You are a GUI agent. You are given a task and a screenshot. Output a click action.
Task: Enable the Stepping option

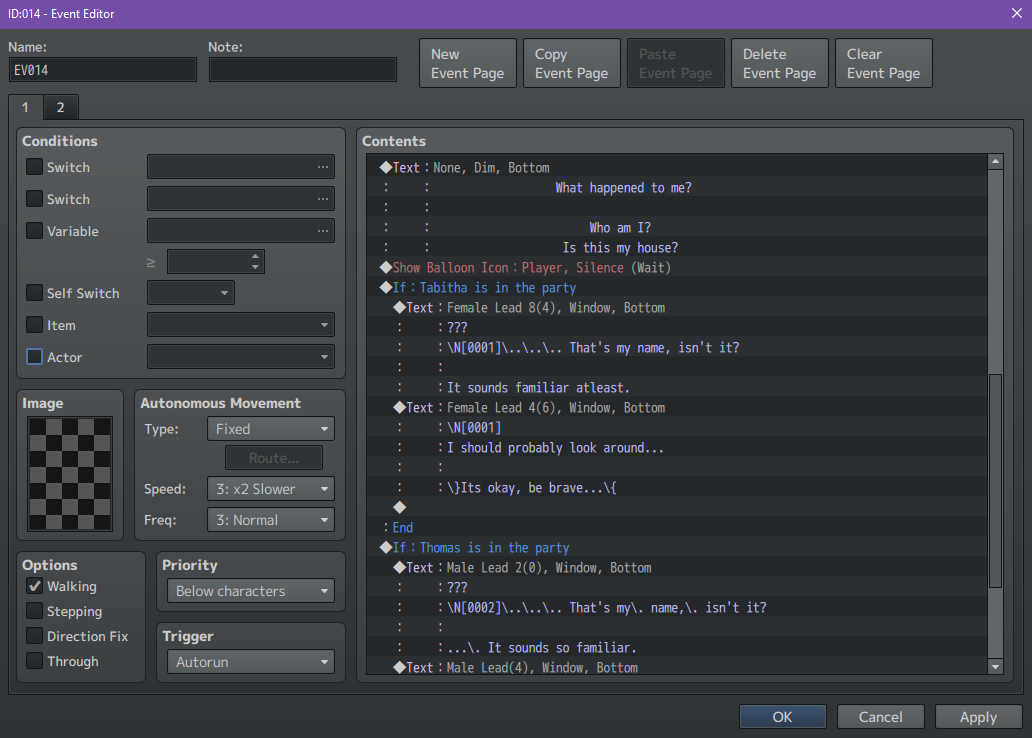click(34, 611)
